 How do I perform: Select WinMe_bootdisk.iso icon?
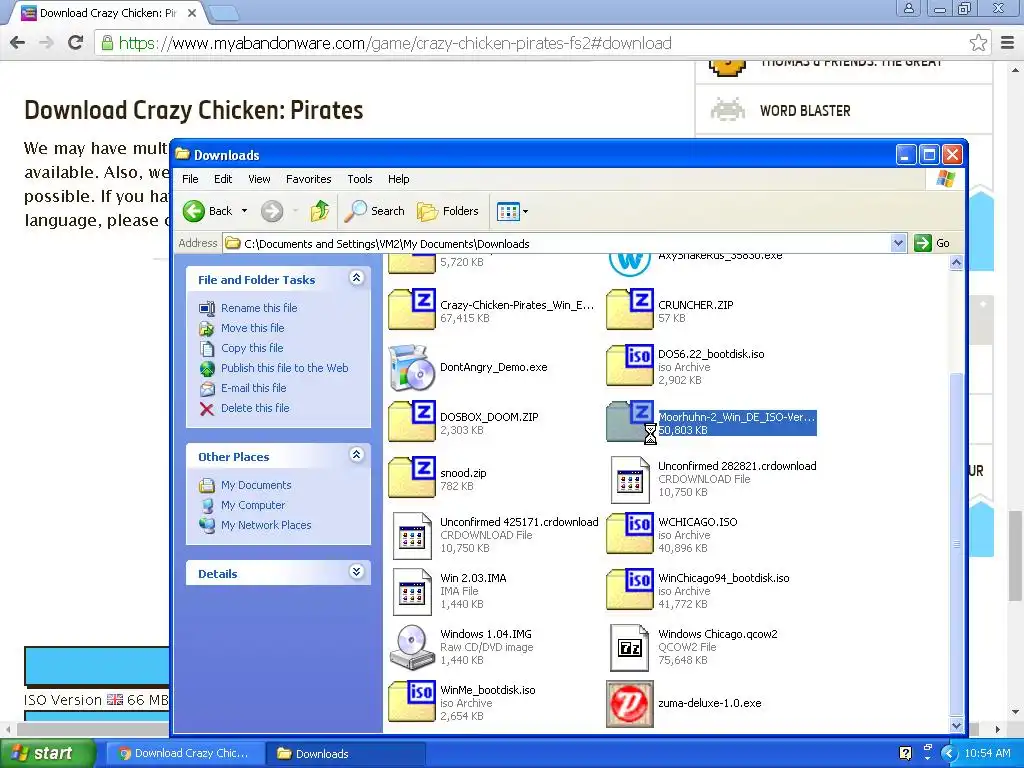(x=411, y=701)
